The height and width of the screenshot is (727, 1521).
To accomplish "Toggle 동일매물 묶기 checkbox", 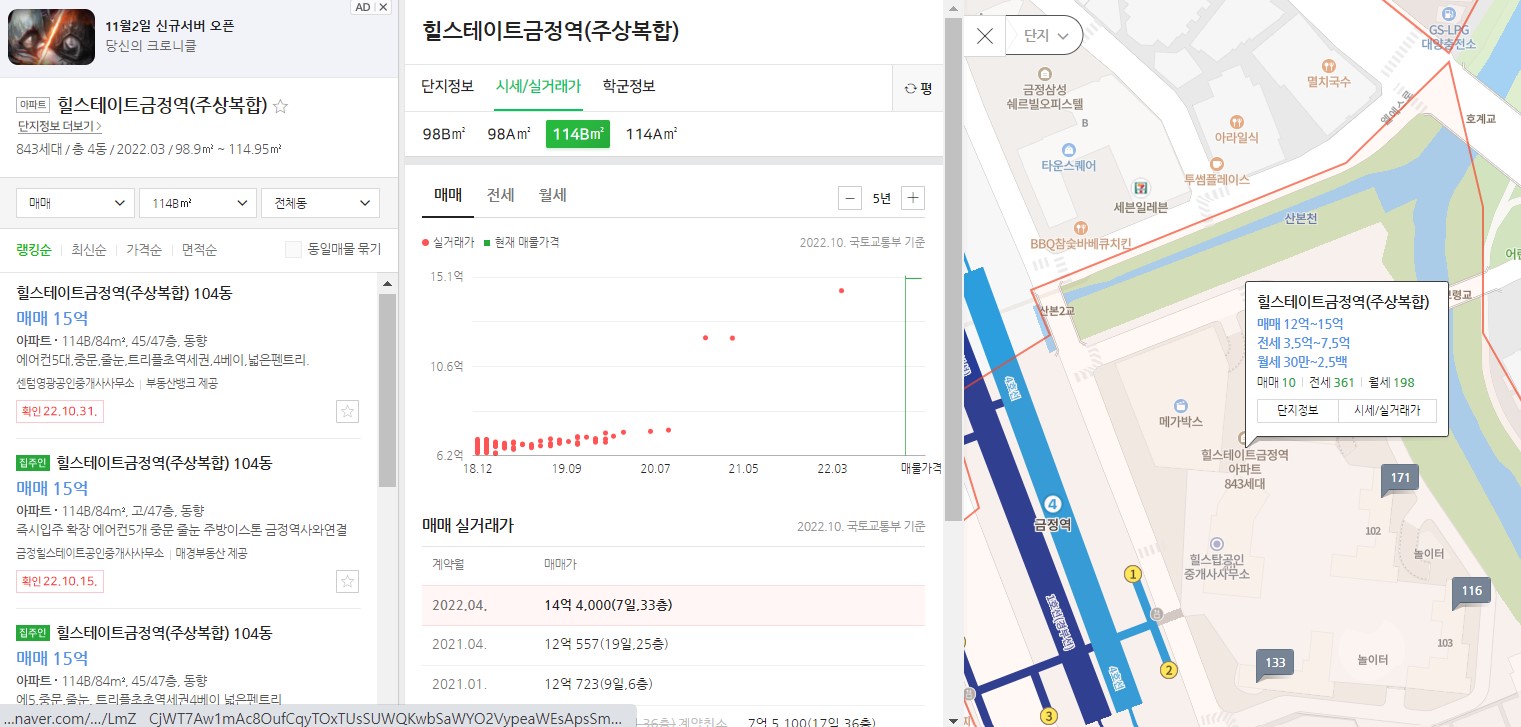I will click(293, 249).
